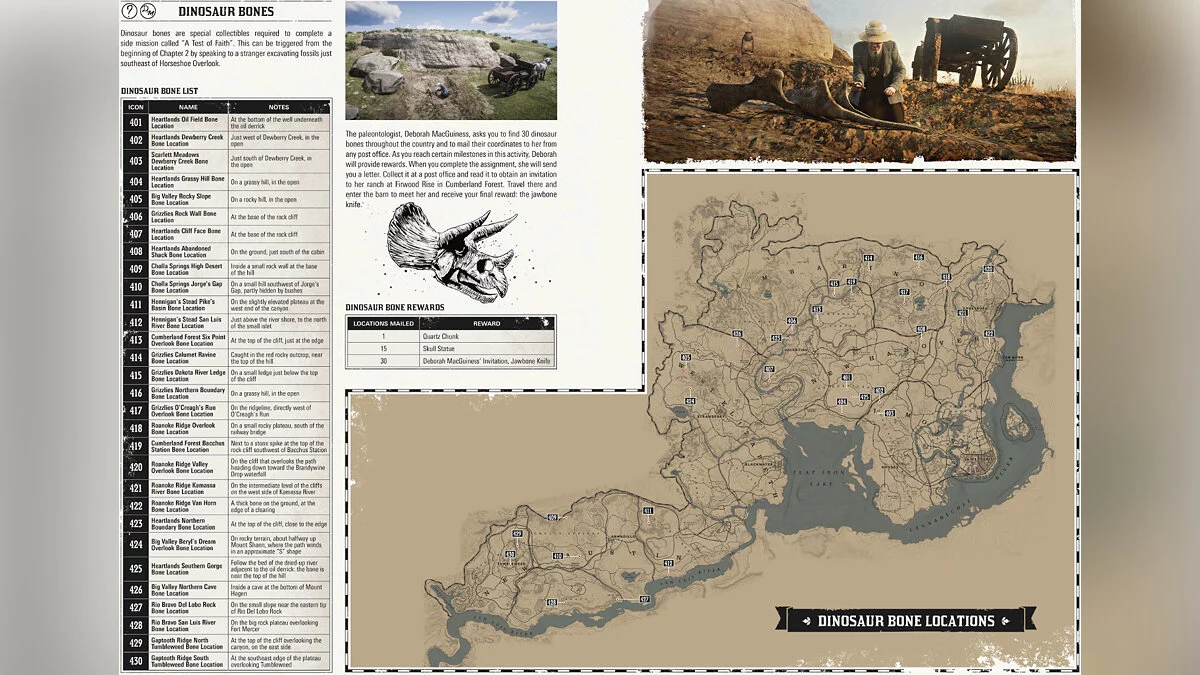1200x675 pixels.
Task: Select the 401 icon badge in the bone list
Action: (136, 123)
